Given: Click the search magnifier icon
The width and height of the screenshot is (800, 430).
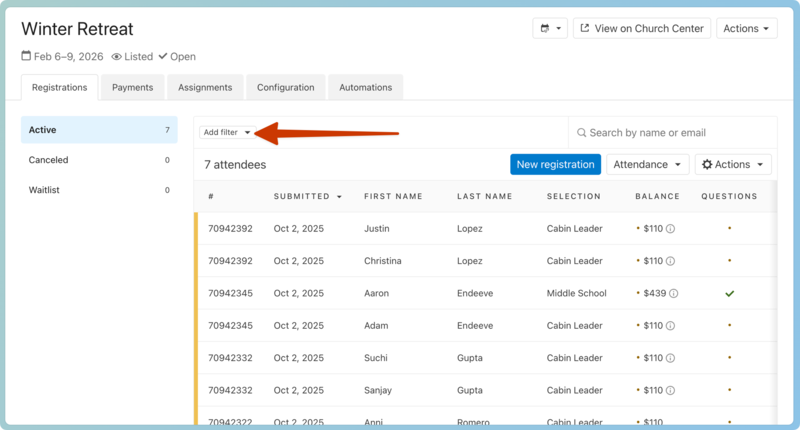Looking at the screenshot, I should (581, 133).
